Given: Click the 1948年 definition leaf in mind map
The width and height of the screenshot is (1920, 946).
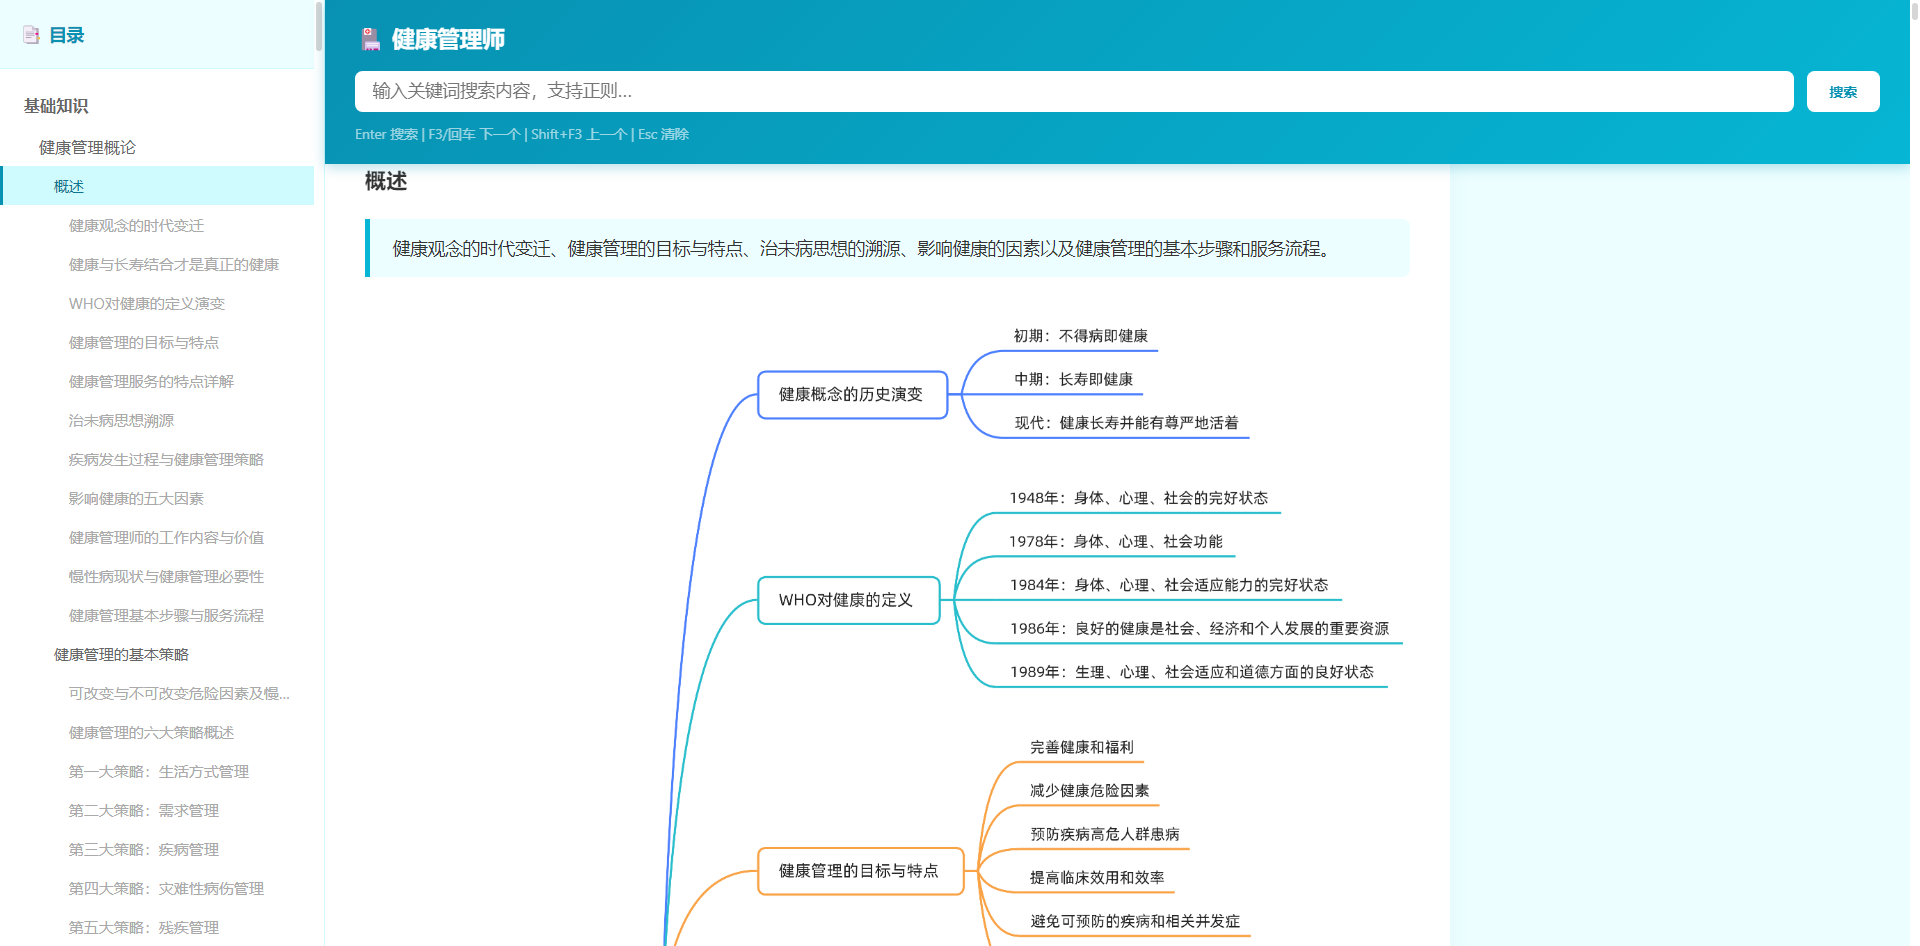Looking at the screenshot, I should (x=1138, y=498).
